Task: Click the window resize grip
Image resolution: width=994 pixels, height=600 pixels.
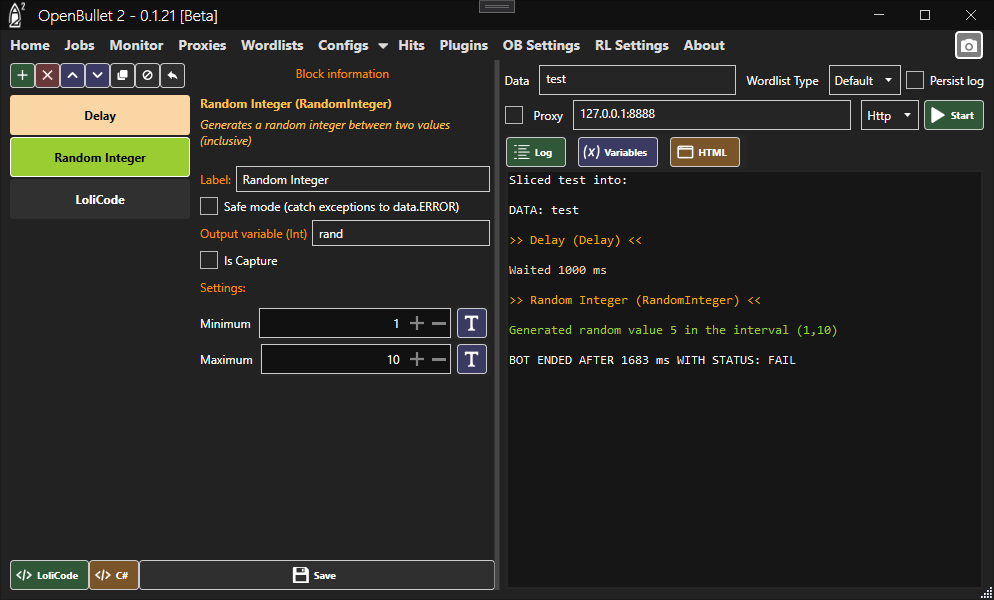Action: coord(986,593)
